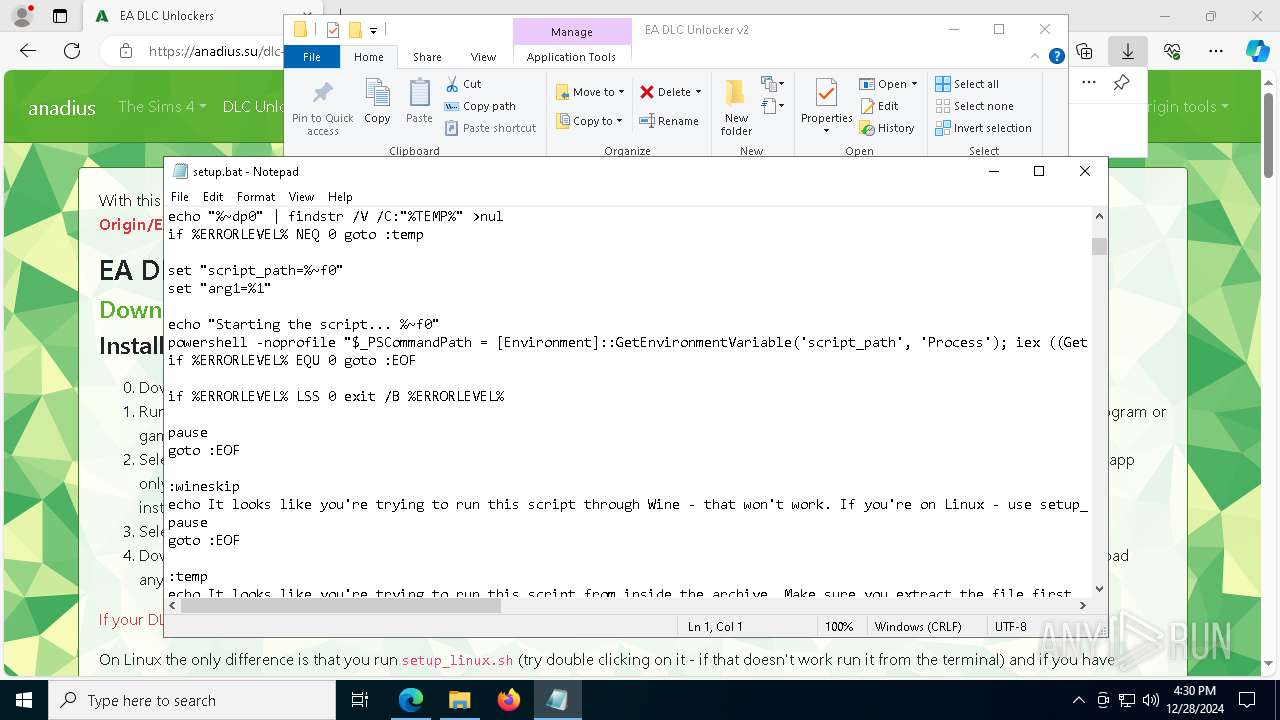Click Select none in Explorer ribbon
This screenshot has width=1280, height=720.
974,106
